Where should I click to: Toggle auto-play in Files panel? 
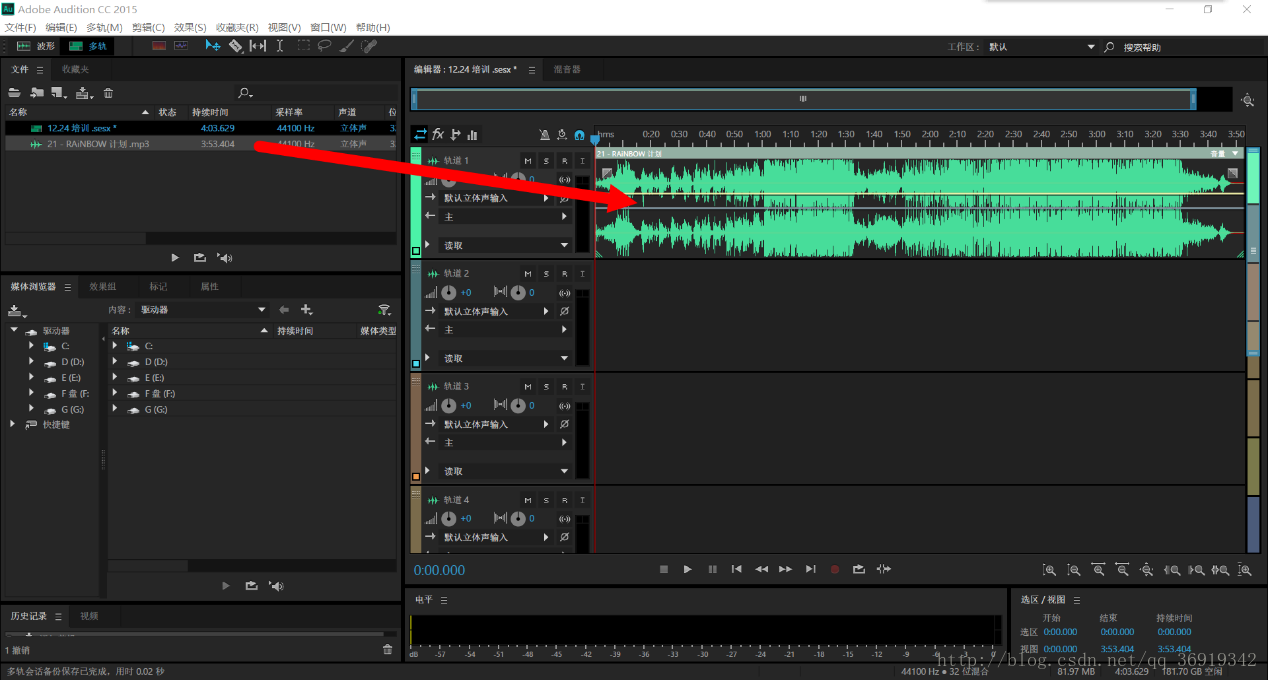pyautogui.click(x=225, y=258)
